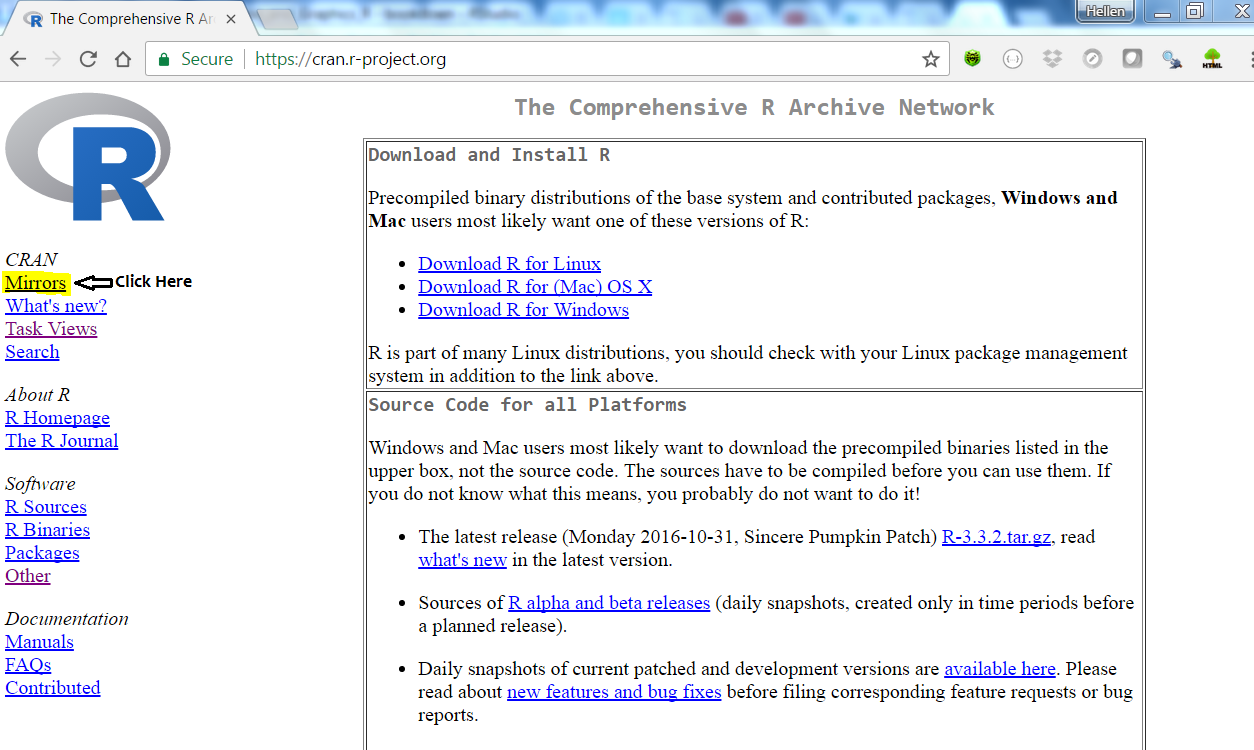The height and width of the screenshot is (750, 1254).
Task: Open the Task Views link
Action: click(51, 329)
